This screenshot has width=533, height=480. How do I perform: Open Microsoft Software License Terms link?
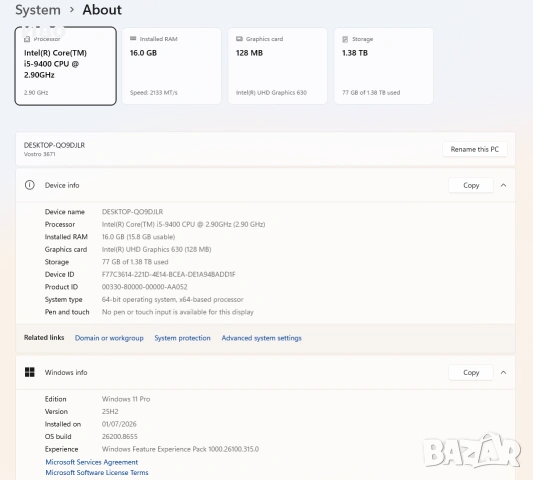(x=97, y=473)
